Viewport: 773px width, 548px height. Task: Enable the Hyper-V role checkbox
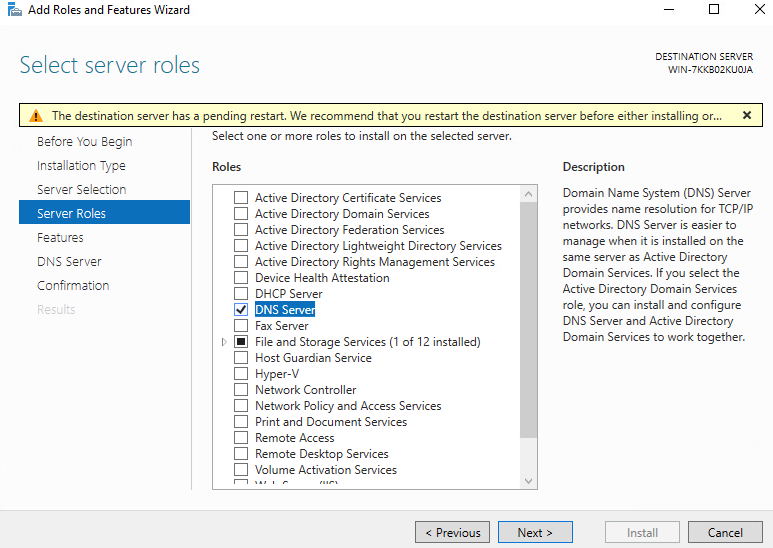point(241,374)
